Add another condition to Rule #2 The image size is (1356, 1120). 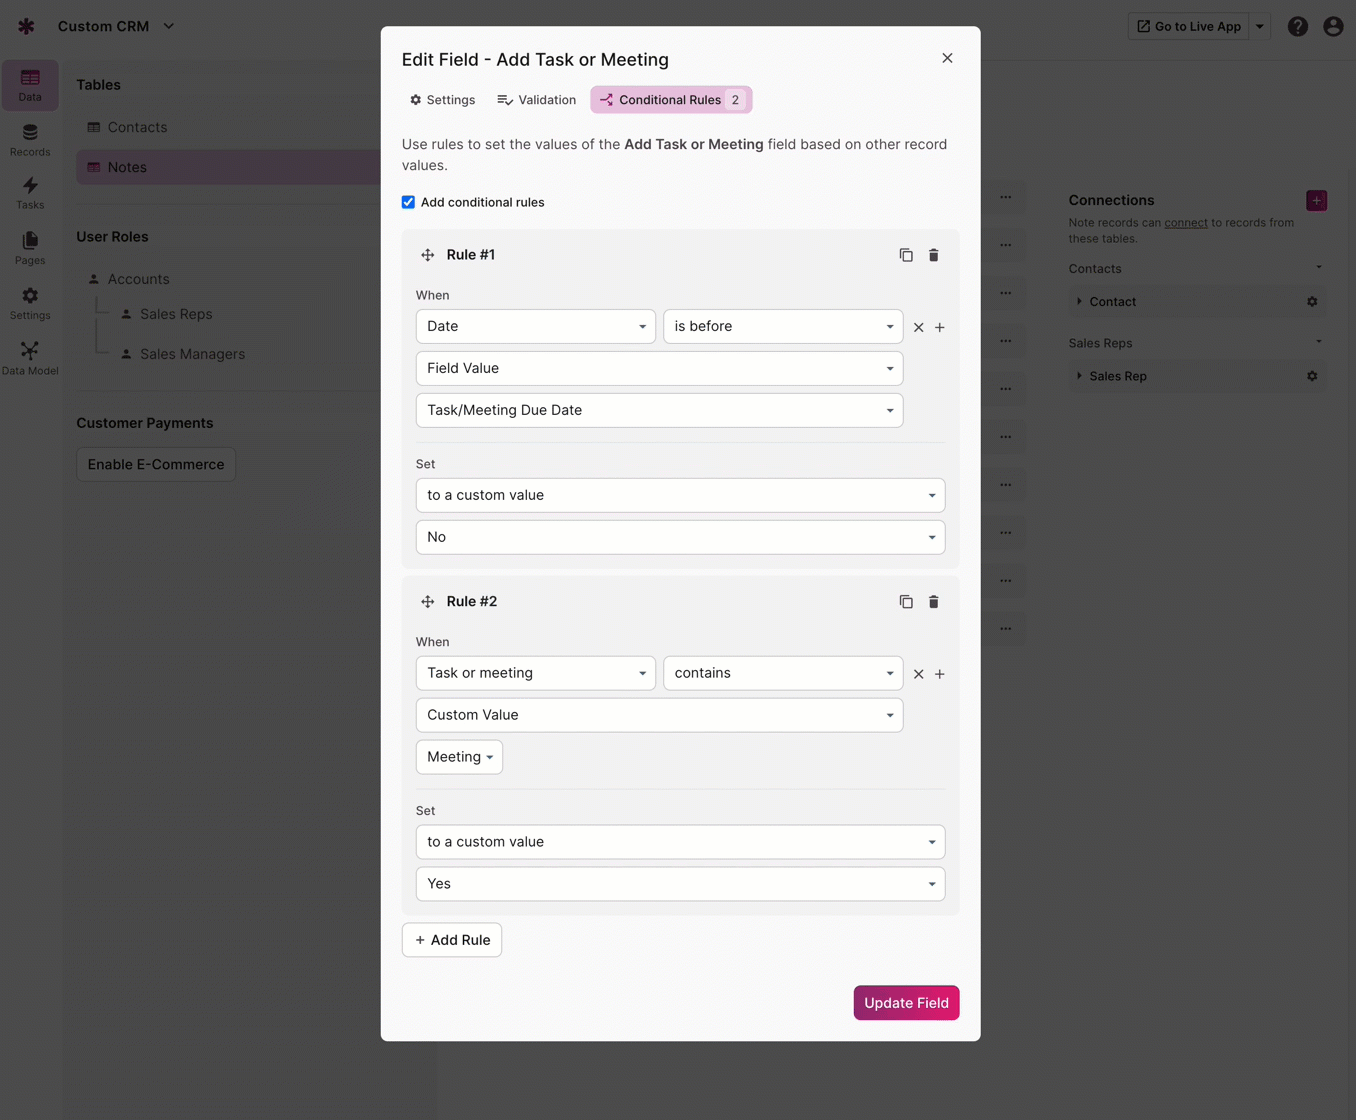click(x=940, y=674)
